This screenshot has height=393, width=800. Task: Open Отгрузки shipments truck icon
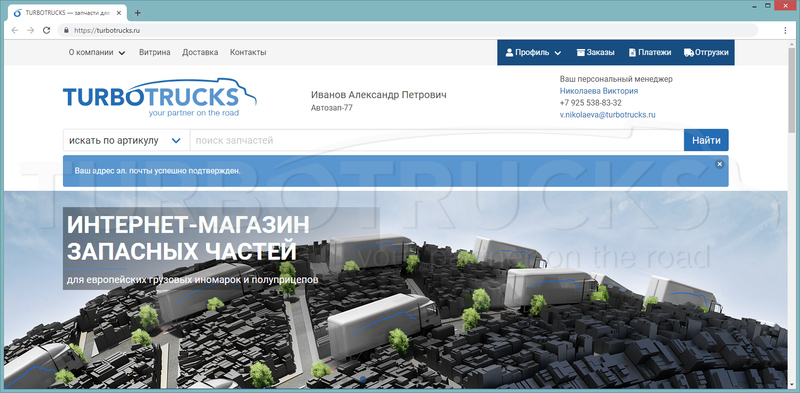(x=689, y=53)
